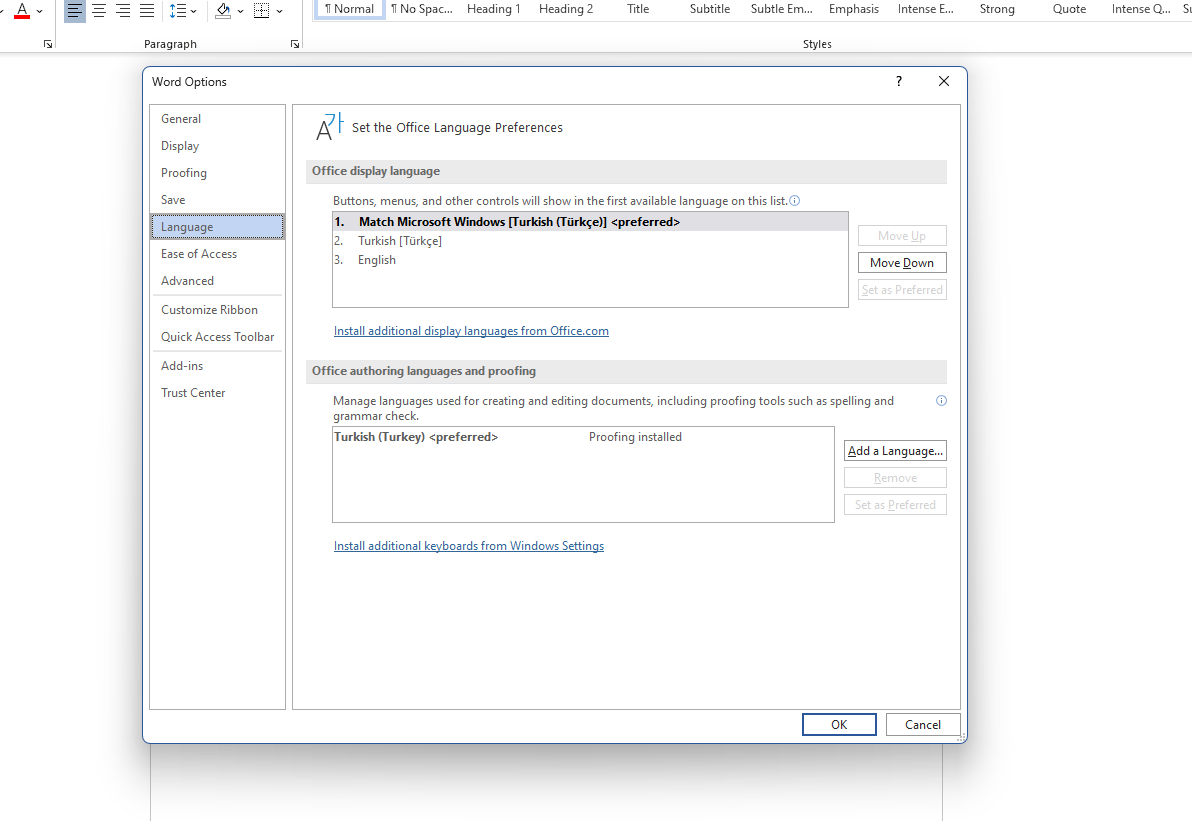
Task: Expand the Borders dropdown arrow
Action: click(x=280, y=11)
